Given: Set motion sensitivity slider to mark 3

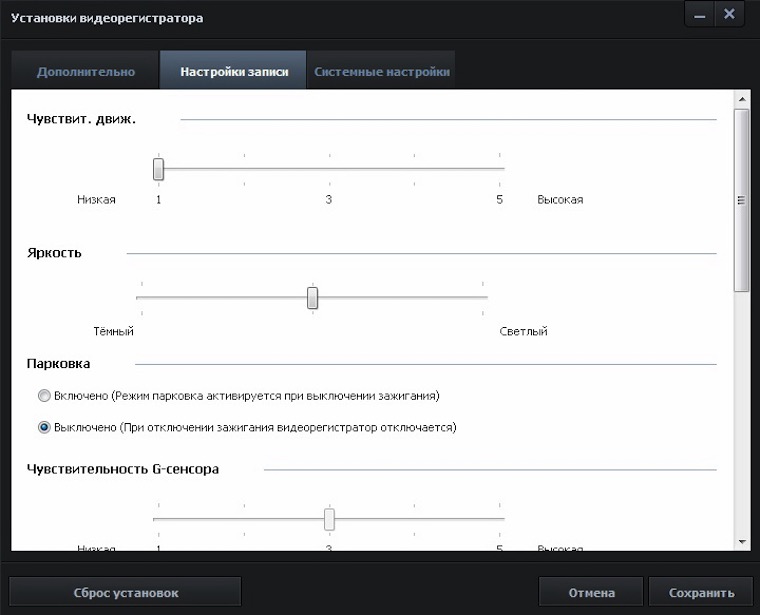Looking at the screenshot, I should (329, 169).
